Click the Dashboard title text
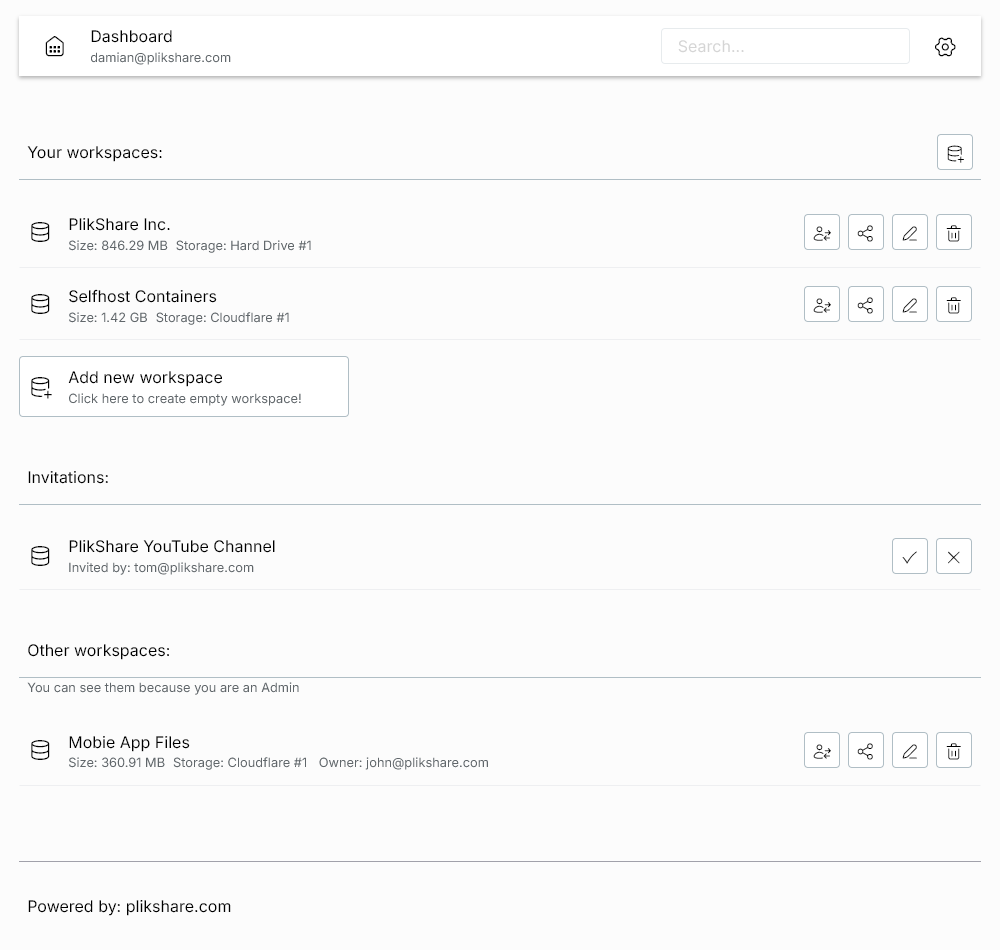The width and height of the screenshot is (1000, 950). [x=131, y=36]
